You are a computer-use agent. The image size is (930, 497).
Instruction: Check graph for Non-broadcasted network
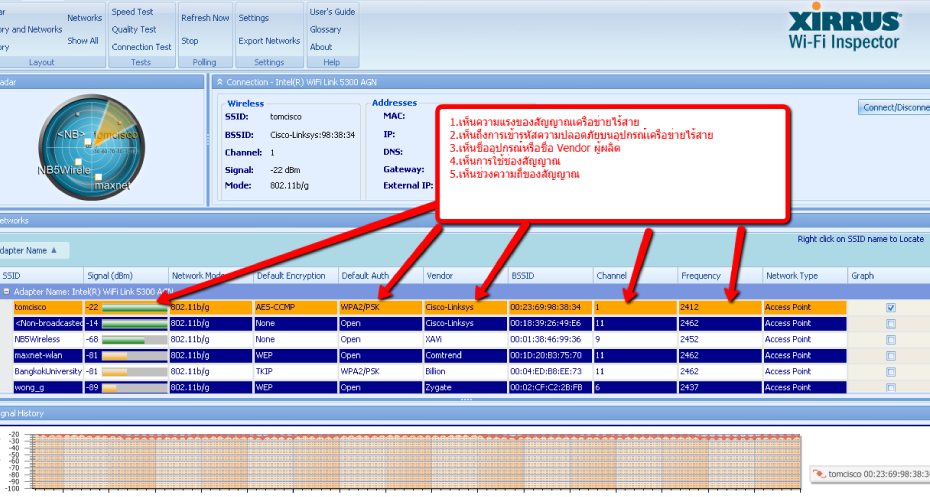click(x=891, y=324)
